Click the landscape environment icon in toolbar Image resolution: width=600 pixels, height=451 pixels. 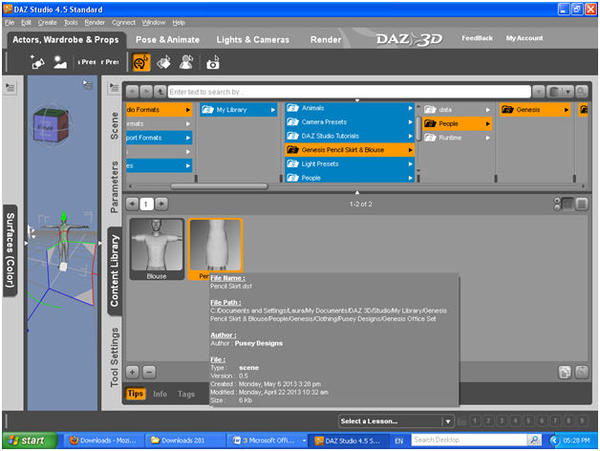coord(60,62)
